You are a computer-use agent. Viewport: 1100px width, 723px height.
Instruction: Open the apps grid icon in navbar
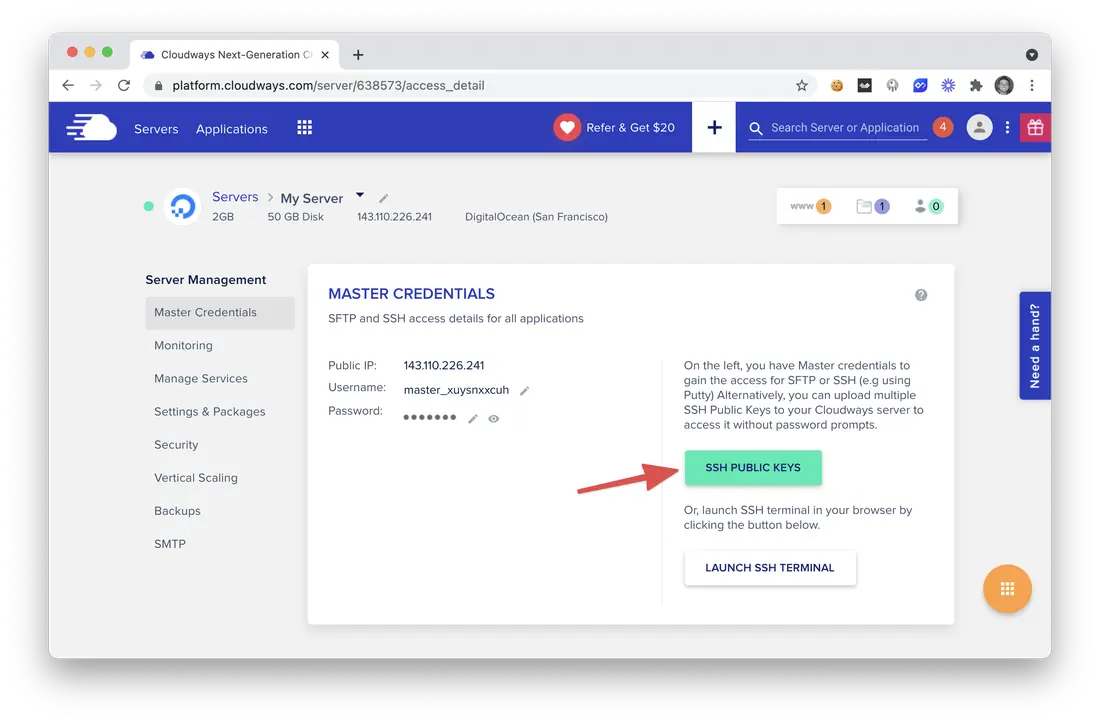coord(304,128)
